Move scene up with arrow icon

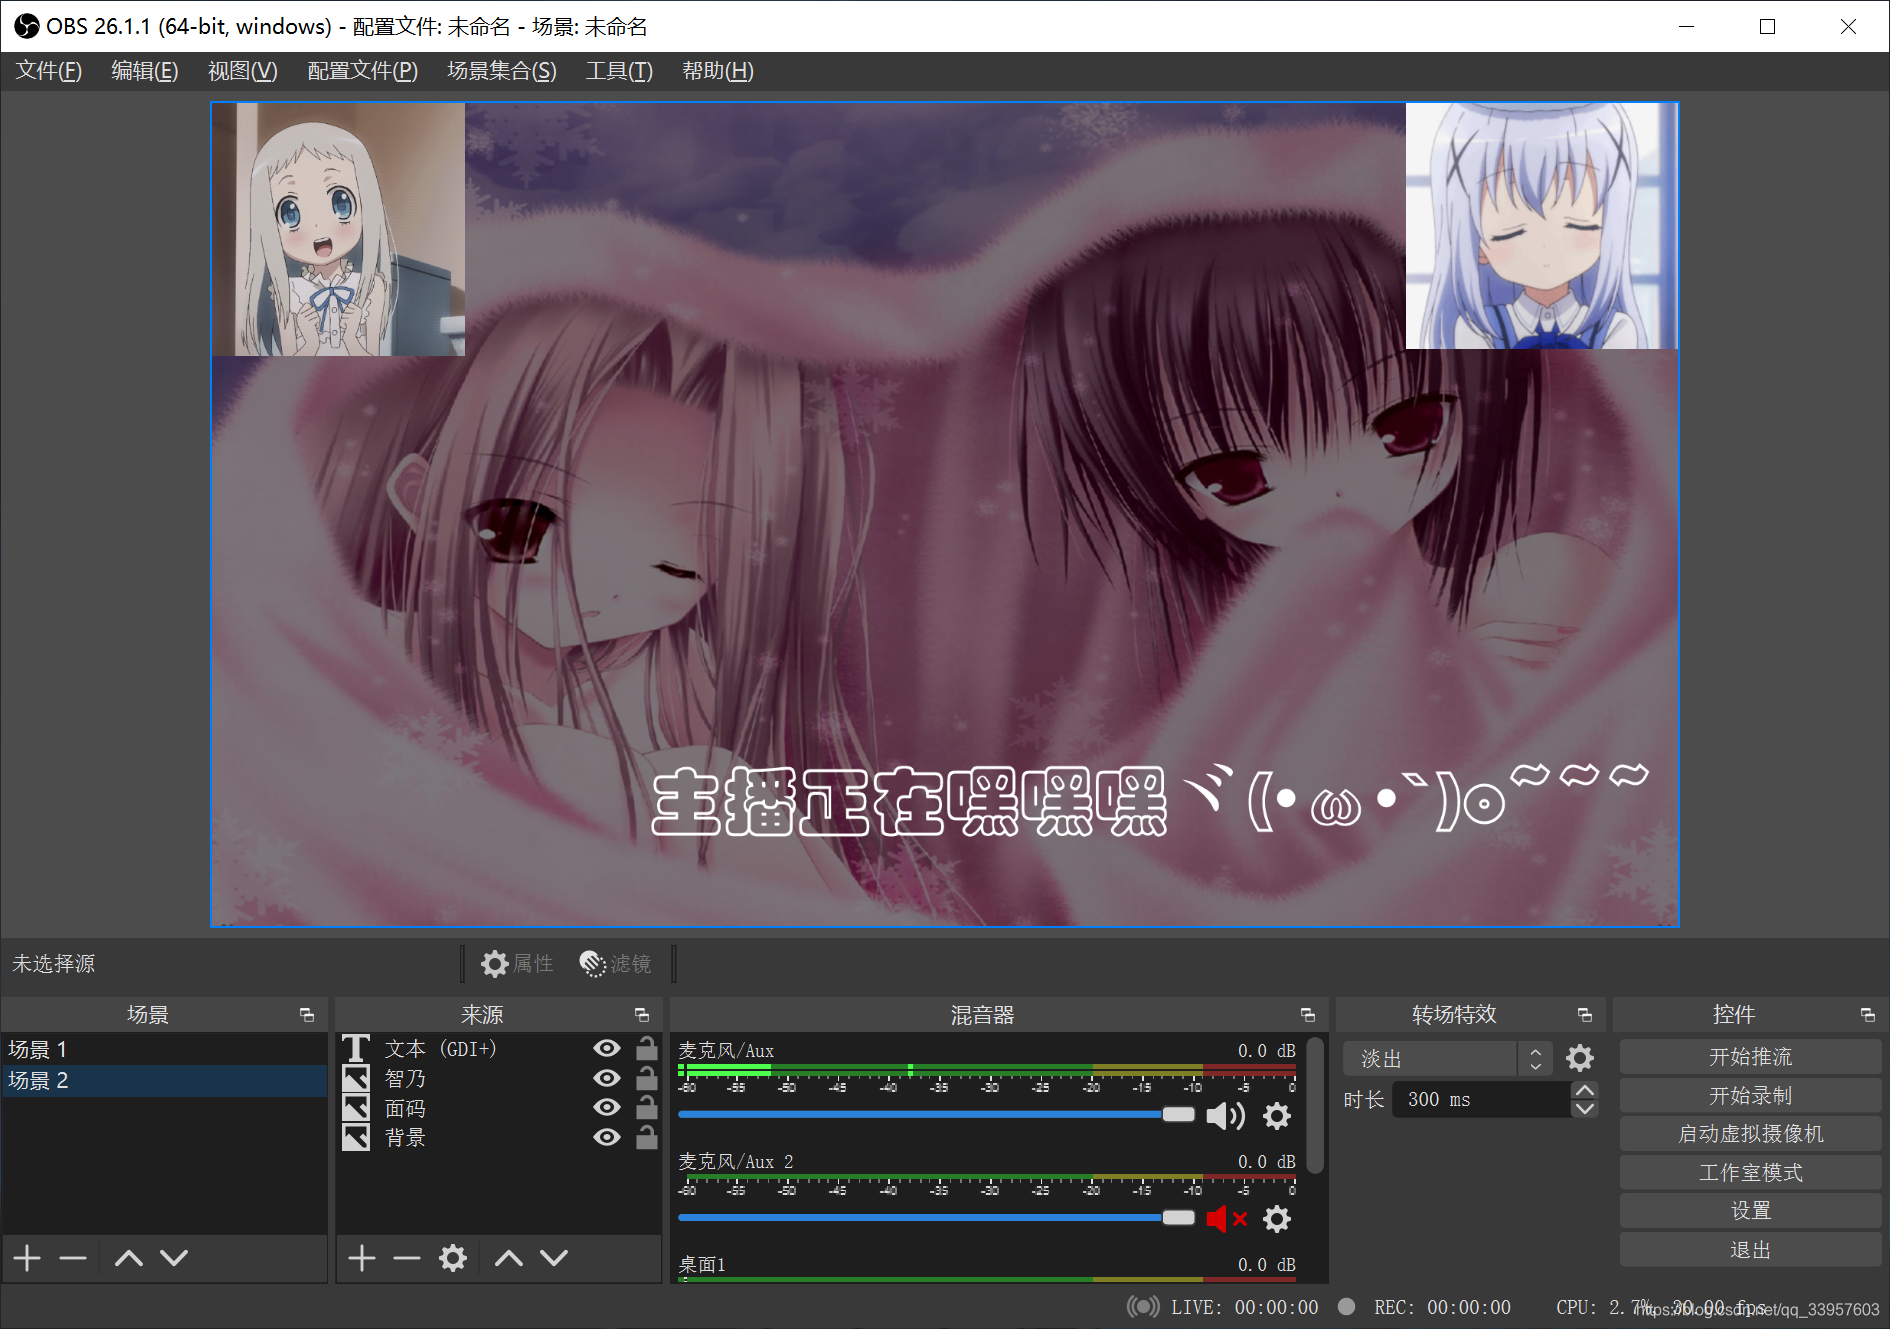[x=129, y=1258]
